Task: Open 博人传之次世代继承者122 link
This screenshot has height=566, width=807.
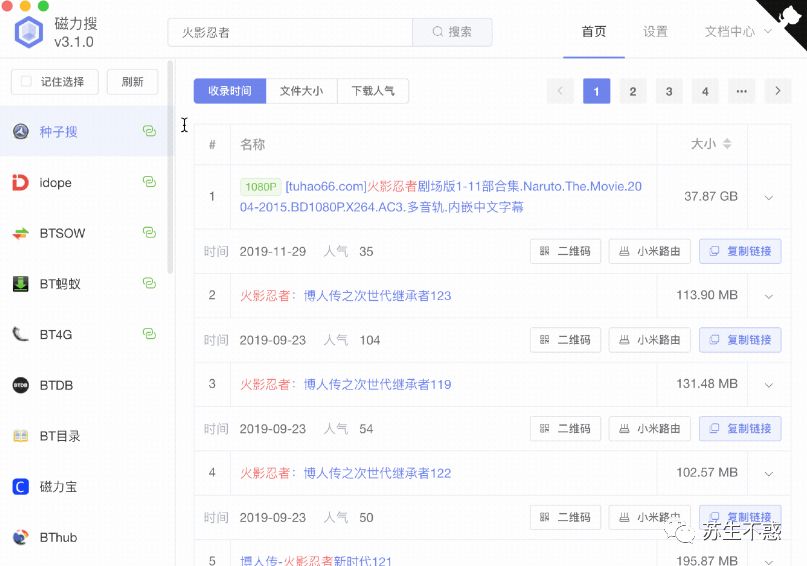Action: point(345,473)
